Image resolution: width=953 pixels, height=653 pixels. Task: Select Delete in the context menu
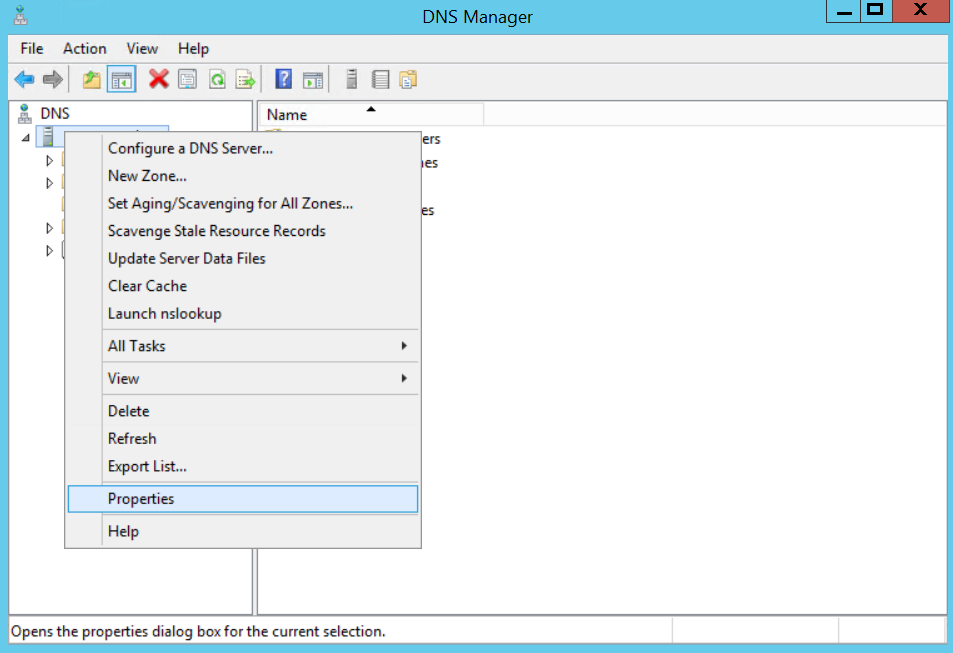(x=243, y=411)
